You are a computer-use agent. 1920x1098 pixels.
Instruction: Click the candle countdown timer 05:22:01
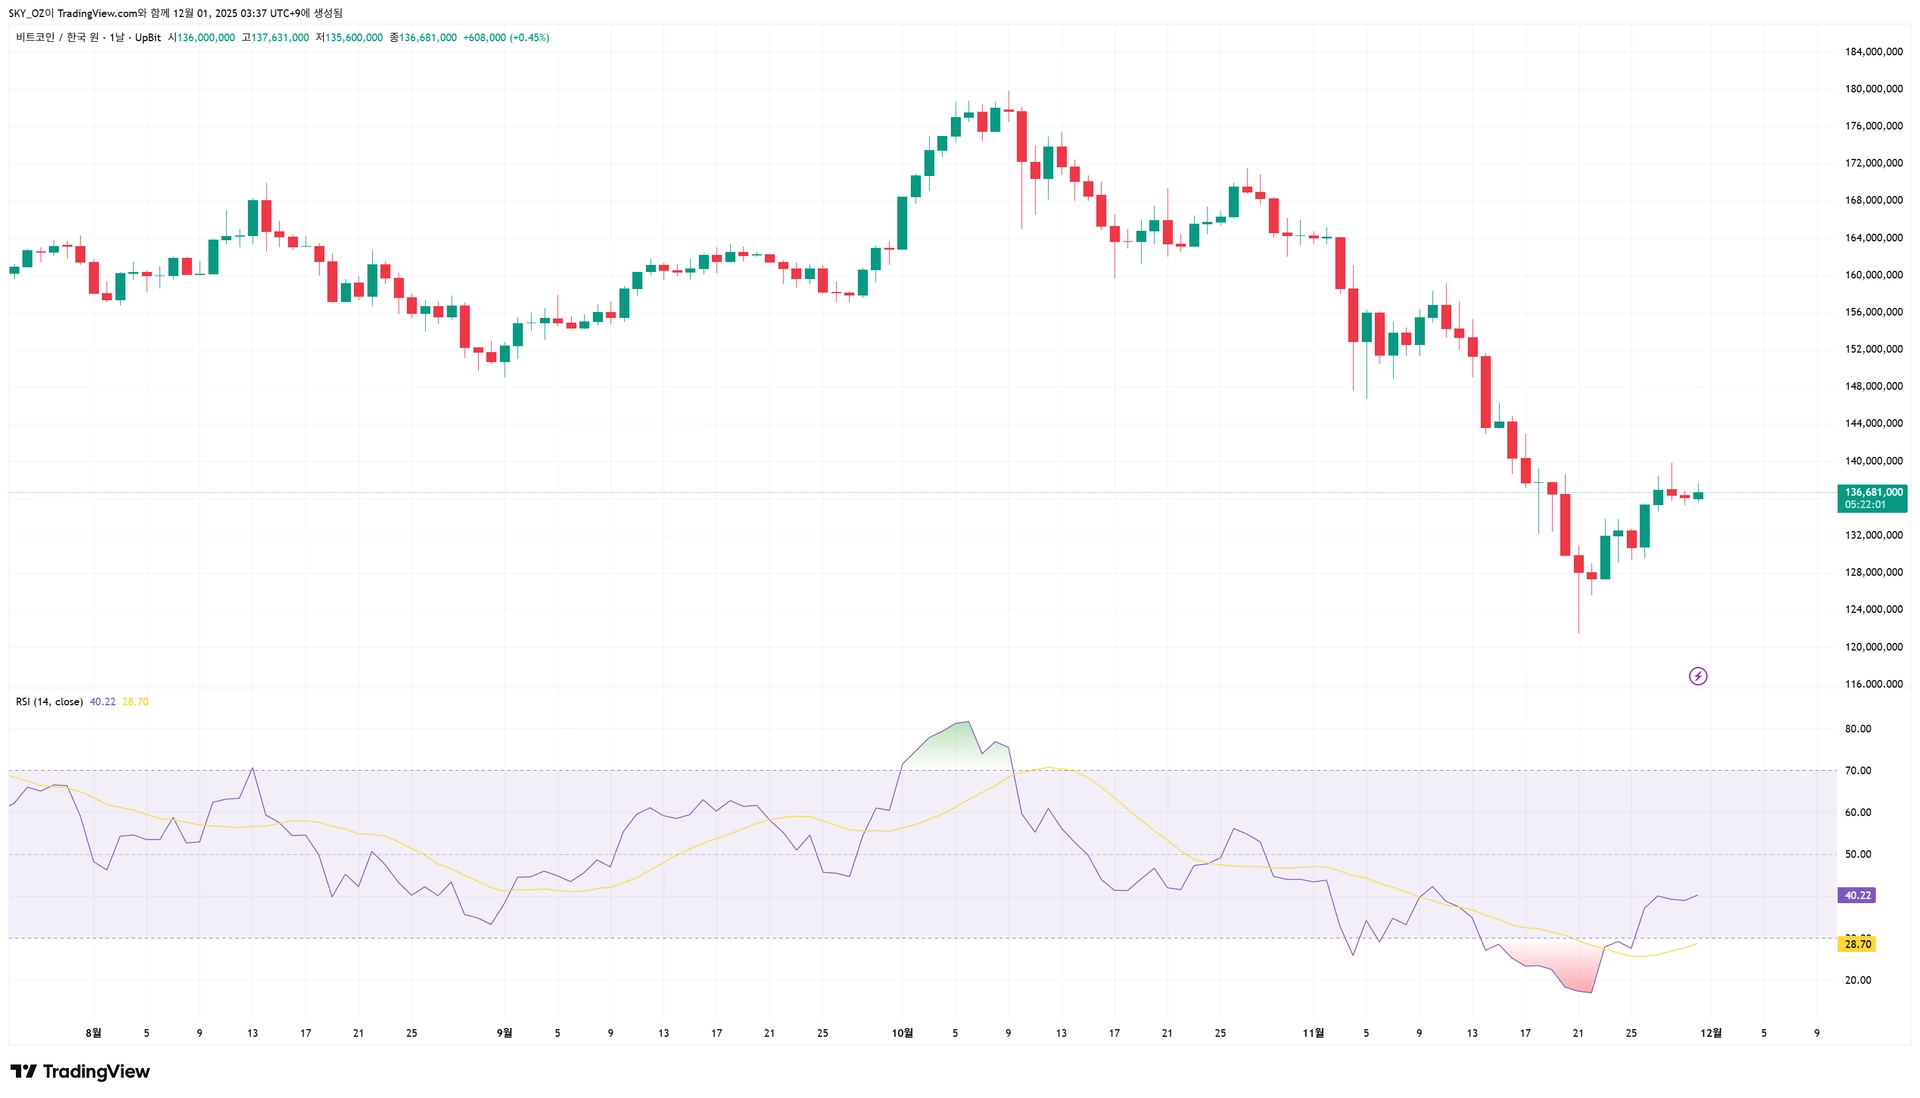tap(1865, 505)
